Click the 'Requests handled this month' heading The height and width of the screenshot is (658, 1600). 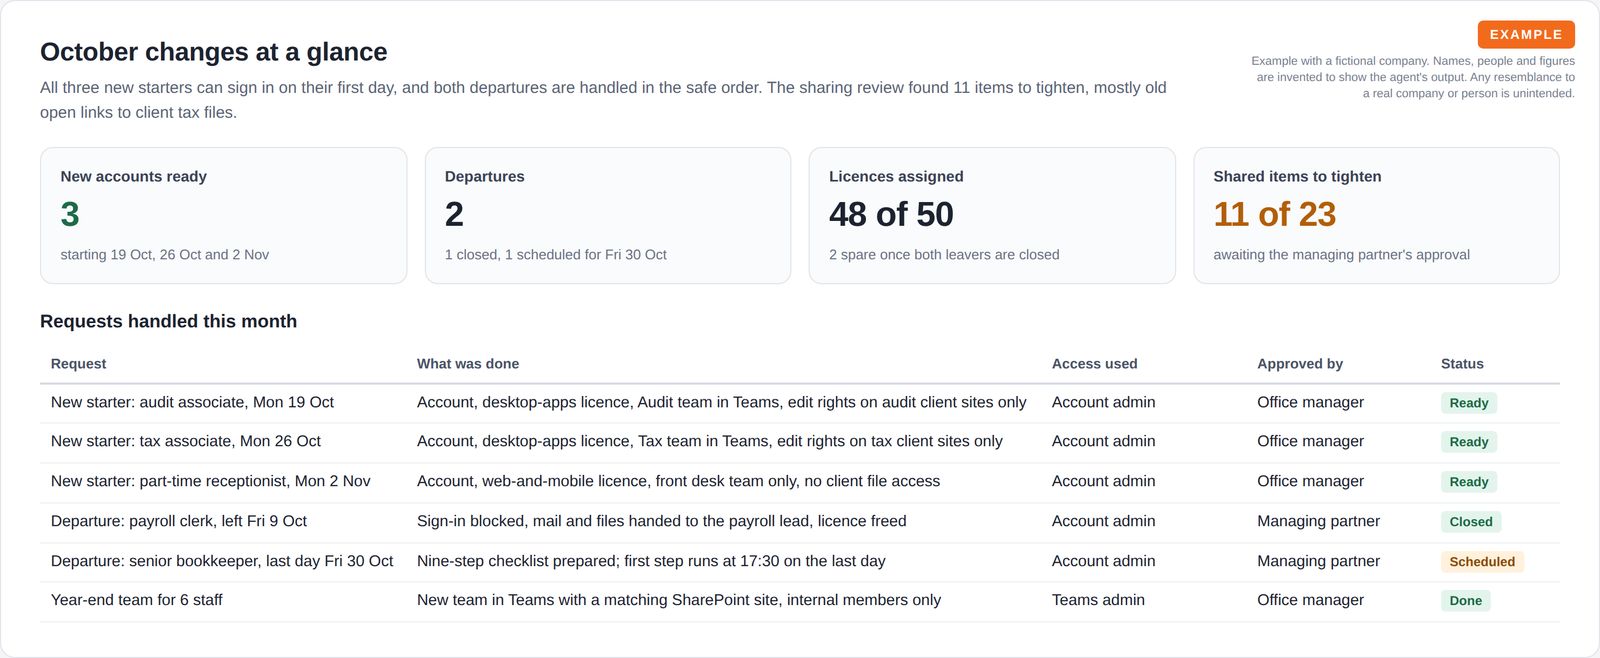(x=168, y=321)
